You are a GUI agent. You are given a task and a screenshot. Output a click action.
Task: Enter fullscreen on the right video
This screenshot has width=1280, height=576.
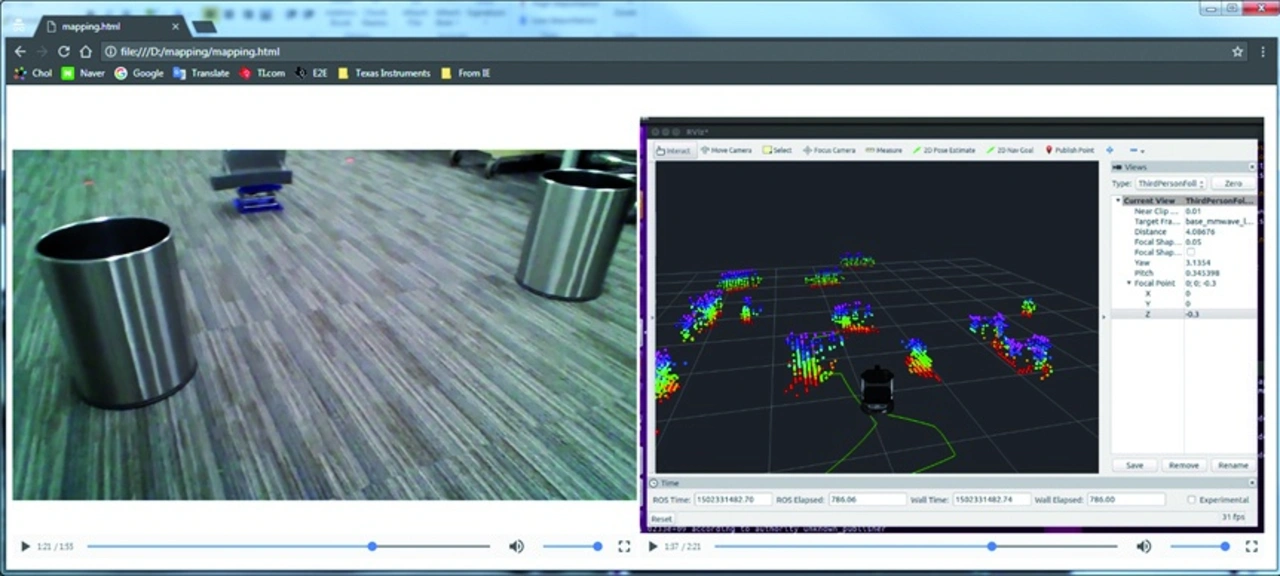click(x=1251, y=546)
